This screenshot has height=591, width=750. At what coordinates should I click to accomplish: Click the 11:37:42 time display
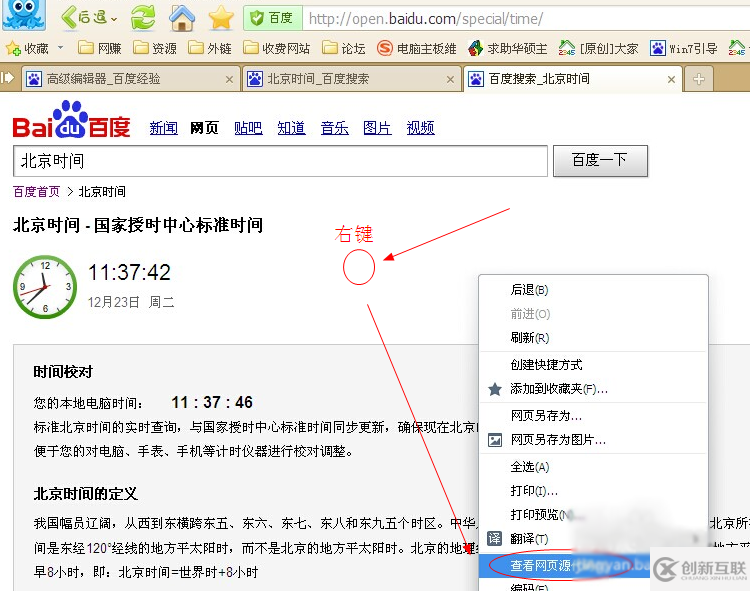[129, 273]
